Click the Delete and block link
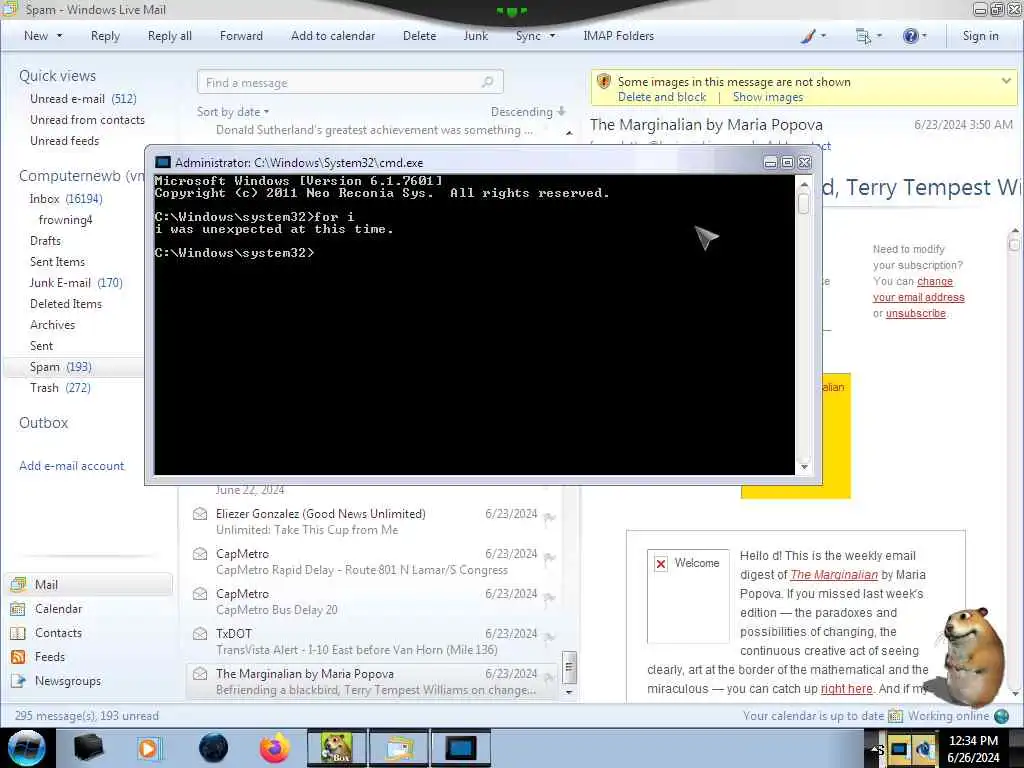1024x768 pixels. [662, 97]
